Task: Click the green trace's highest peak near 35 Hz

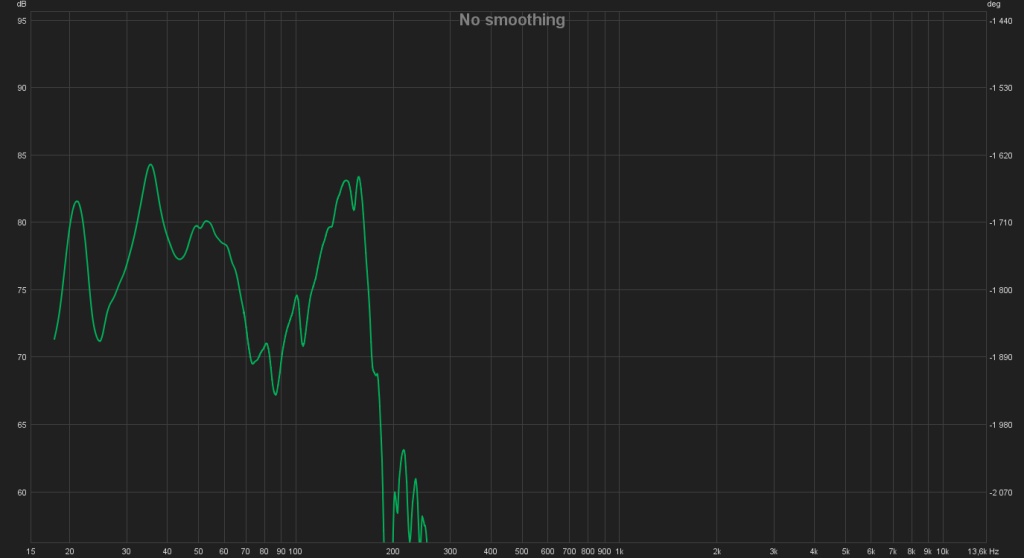Action: pyautogui.click(x=150, y=165)
